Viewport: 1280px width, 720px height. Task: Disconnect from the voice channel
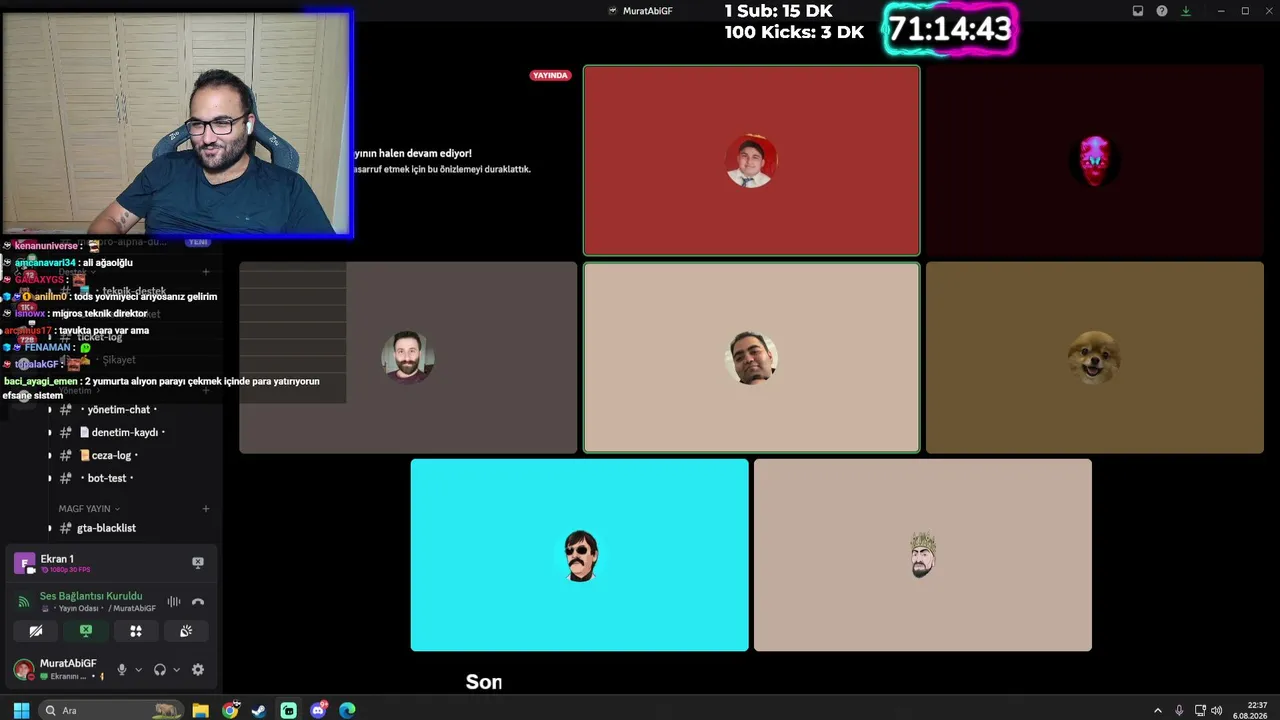coord(198,602)
